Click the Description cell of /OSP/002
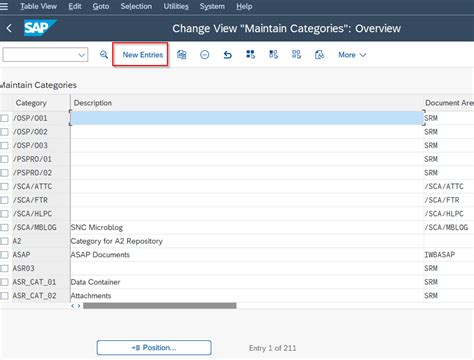474x360 pixels. pos(247,132)
